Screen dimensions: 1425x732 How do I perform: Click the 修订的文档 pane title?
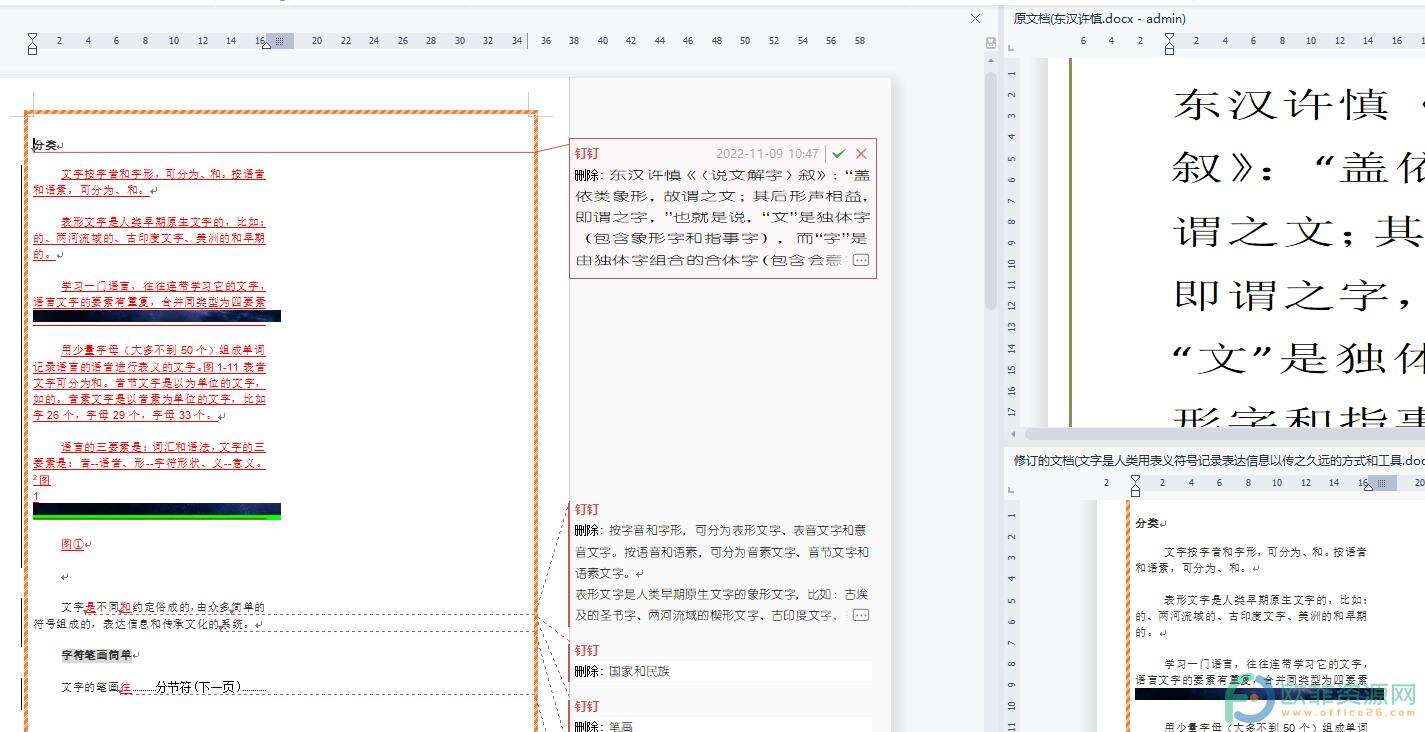point(1219,460)
